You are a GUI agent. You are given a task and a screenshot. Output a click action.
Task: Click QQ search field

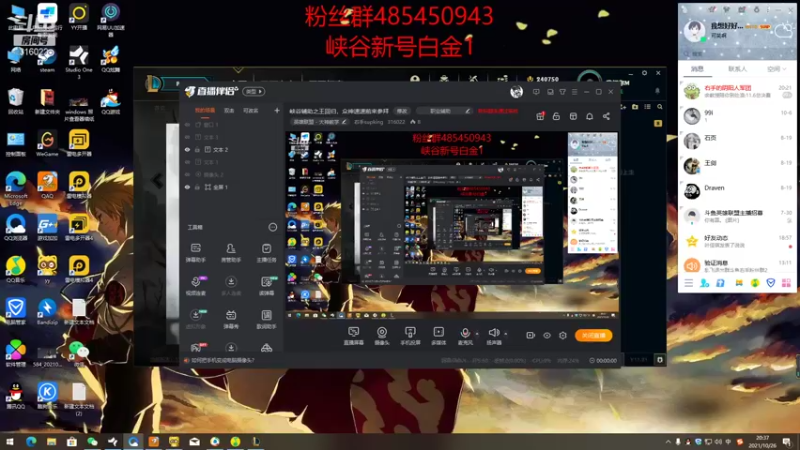click(737, 54)
